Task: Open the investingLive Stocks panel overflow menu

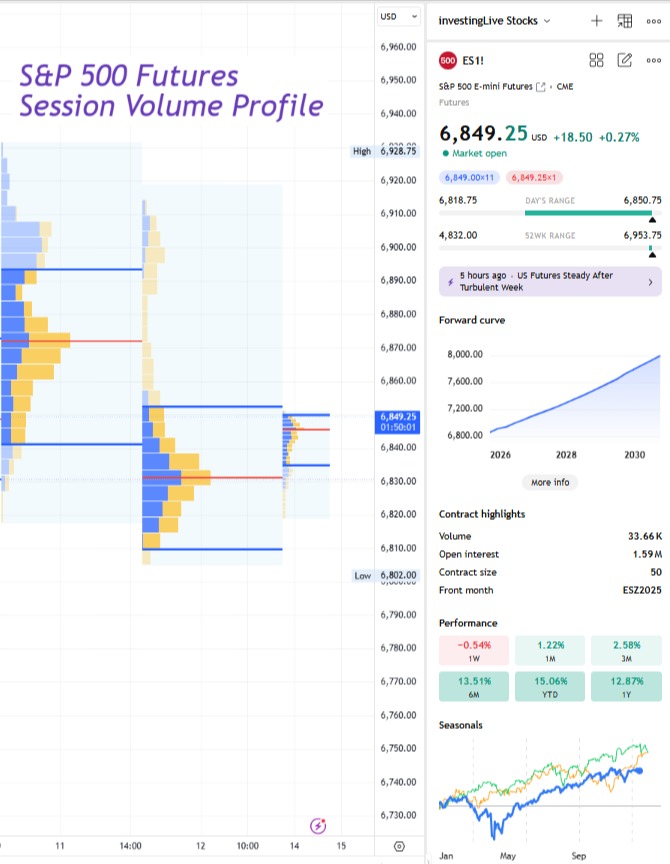Action: (653, 21)
